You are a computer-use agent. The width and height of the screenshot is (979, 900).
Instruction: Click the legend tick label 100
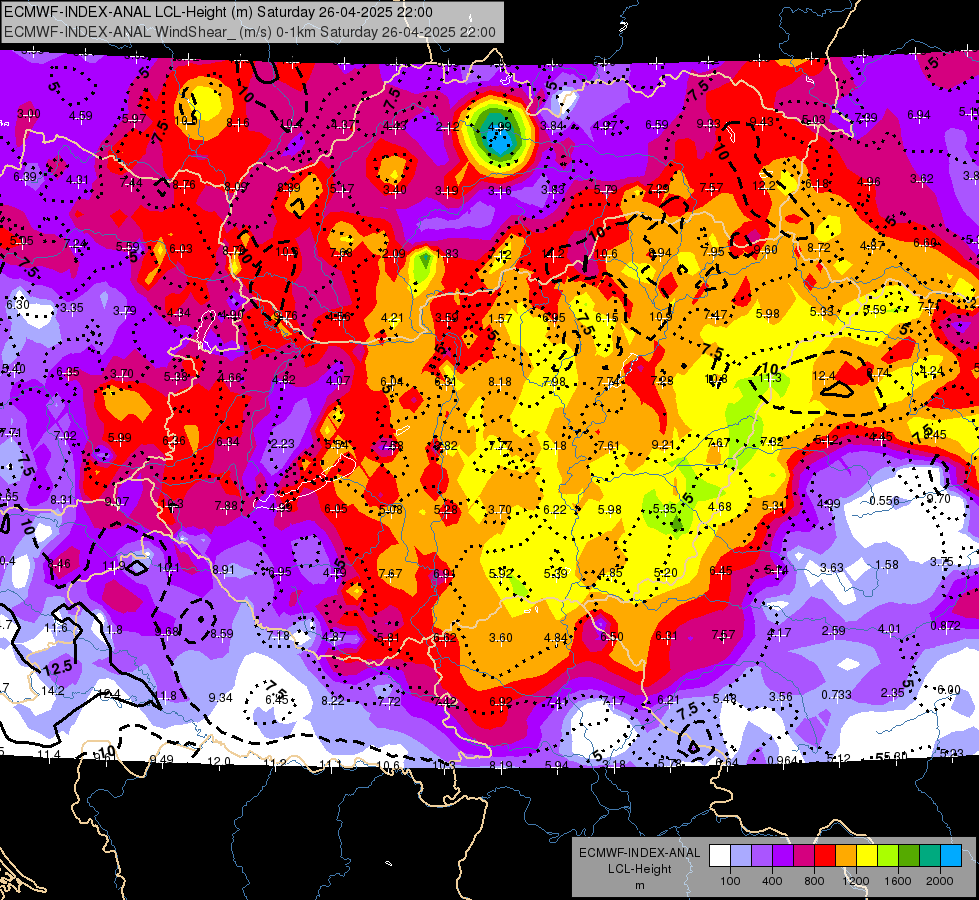(x=730, y=881)
